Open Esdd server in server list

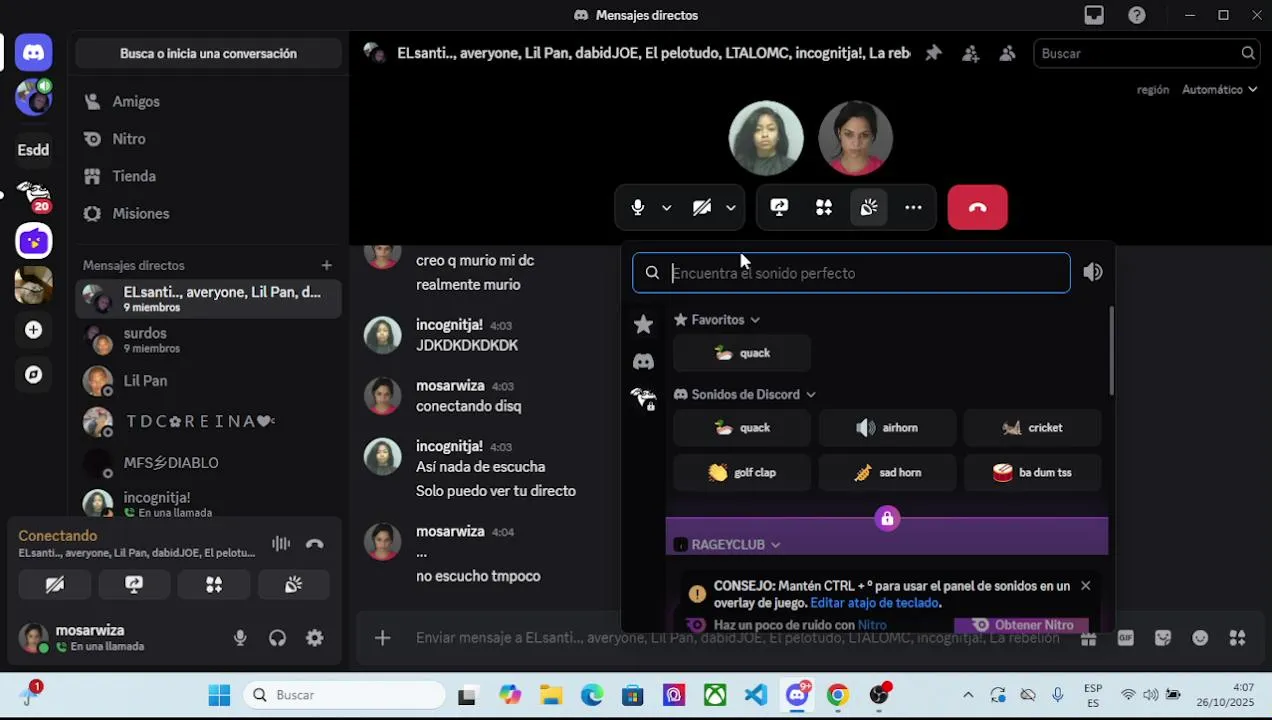pyautogui.click(x=33, y=150)
